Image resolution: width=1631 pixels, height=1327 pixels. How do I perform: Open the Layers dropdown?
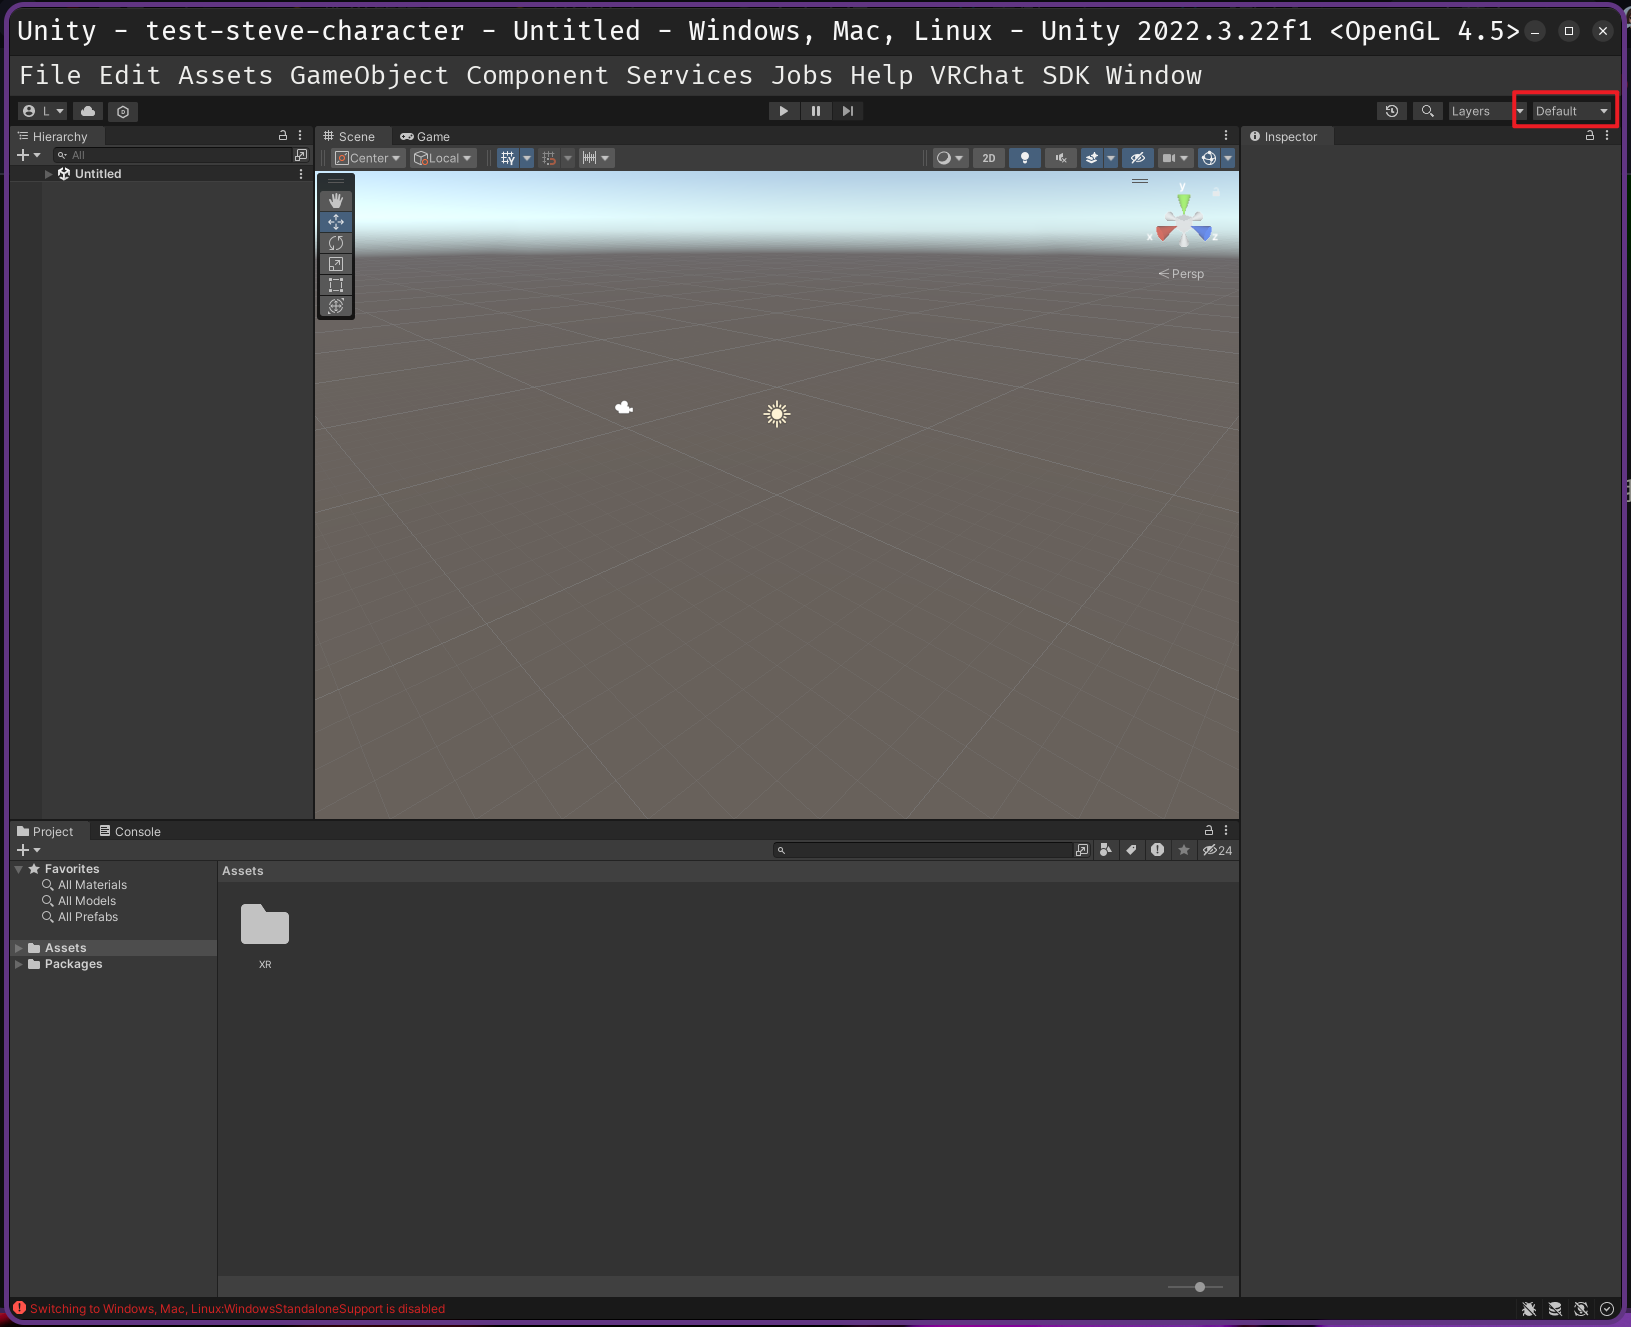pyautogui.click(x=1486, y=111)
